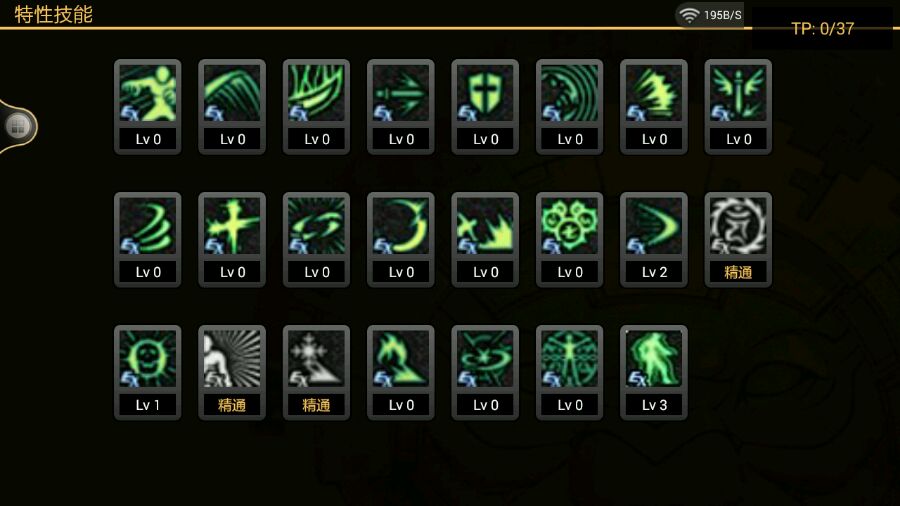Tap the TP: 0/37 points counter
Image resolution: width=900 pixels, height=506 pixels.
pyautogui.click(x=823, y=29)
